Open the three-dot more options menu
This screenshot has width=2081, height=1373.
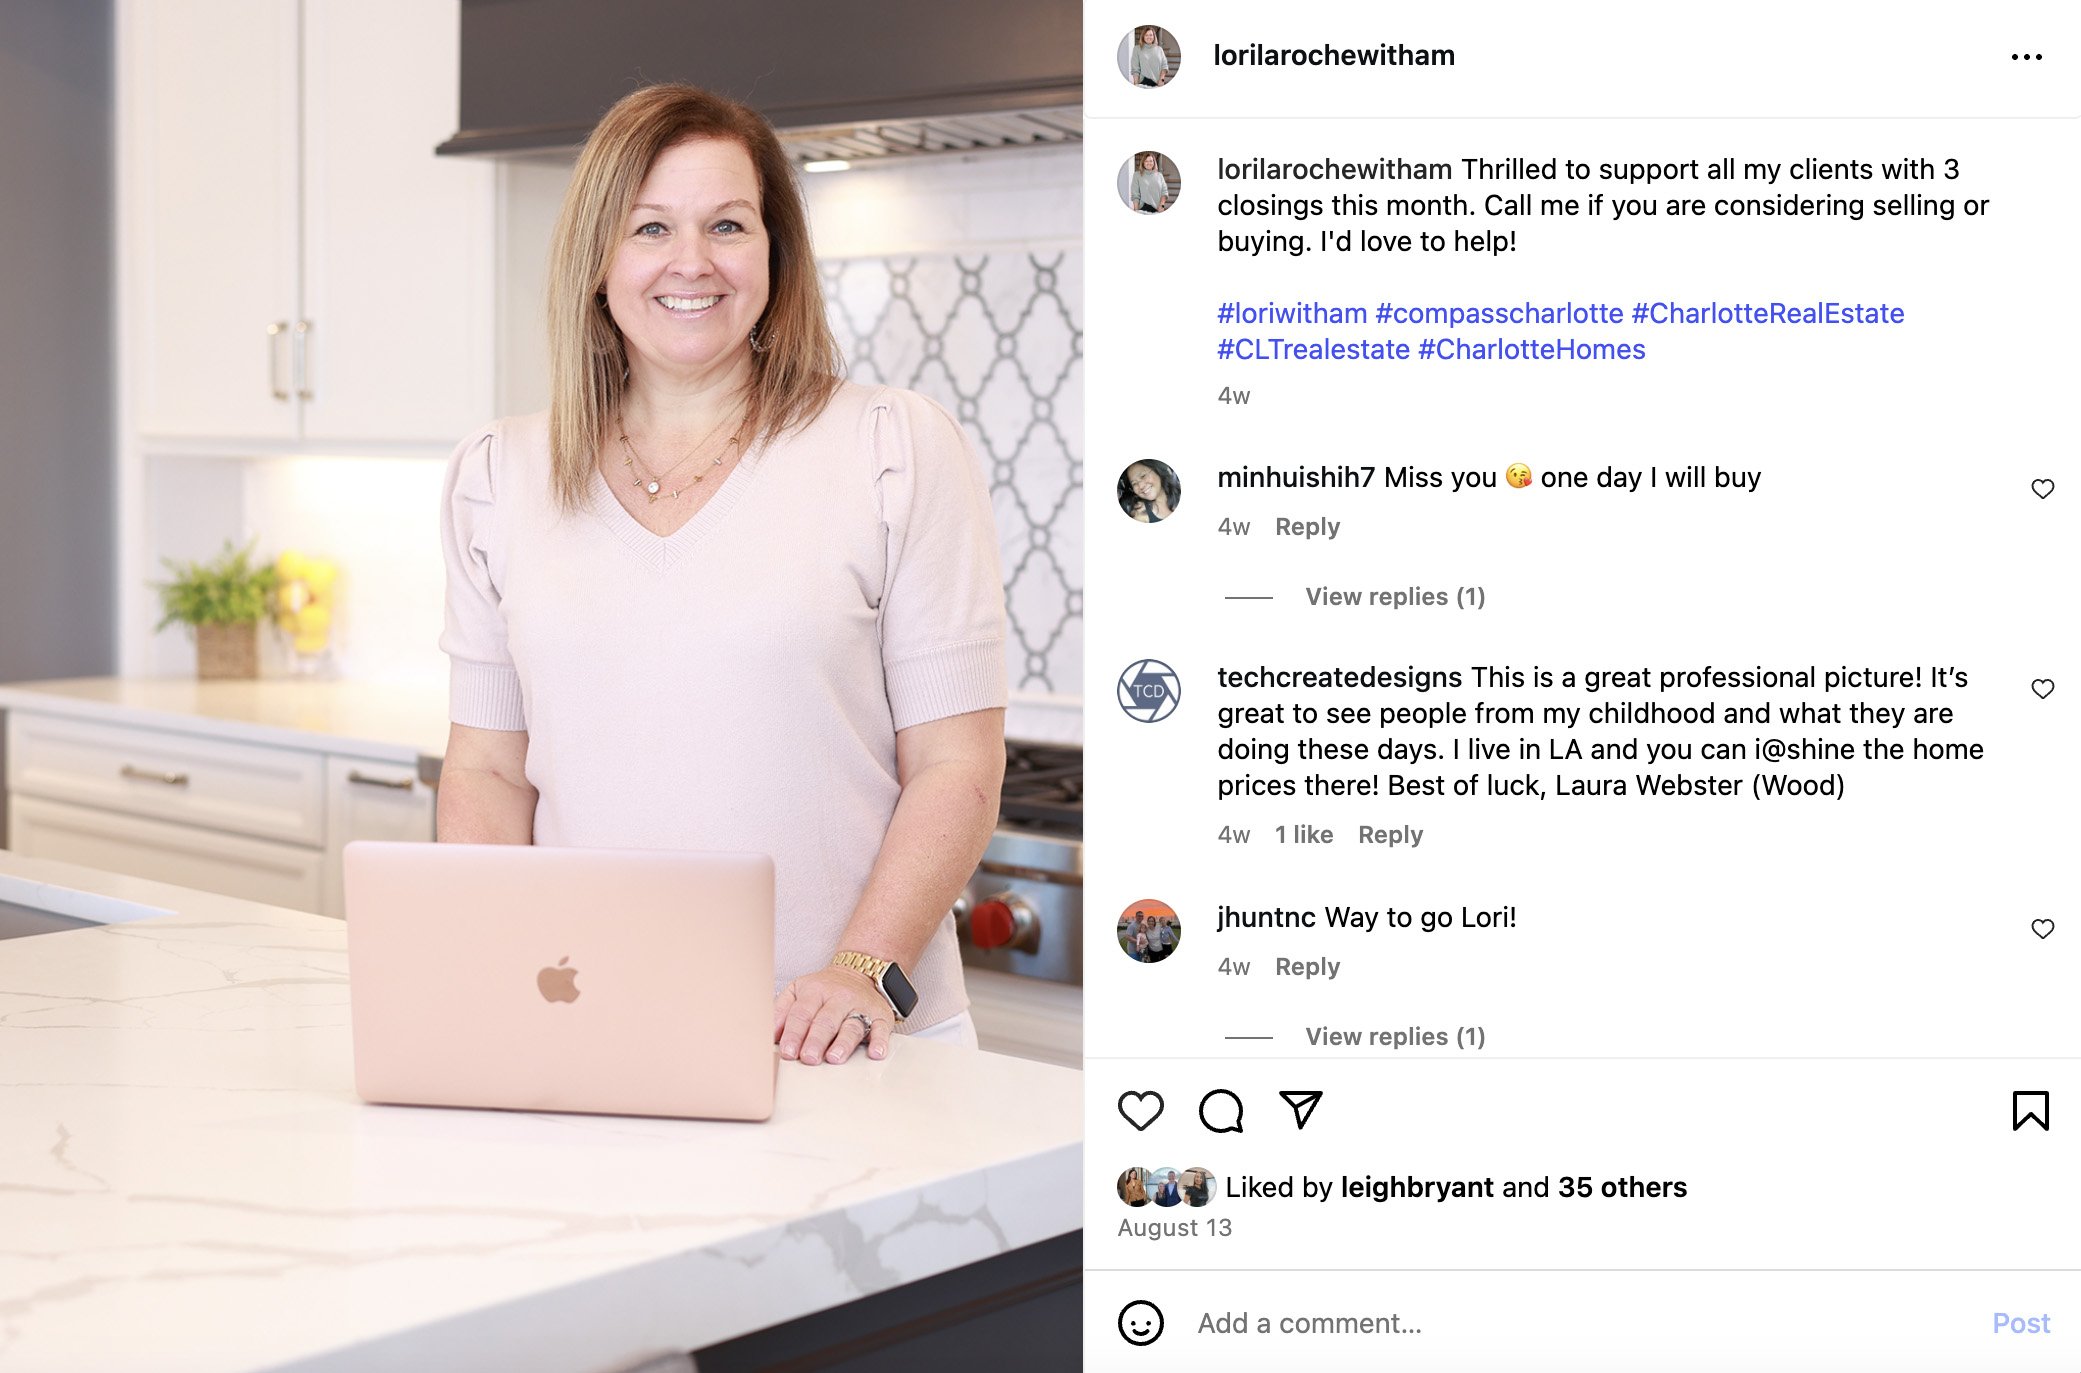[2026, 57]
